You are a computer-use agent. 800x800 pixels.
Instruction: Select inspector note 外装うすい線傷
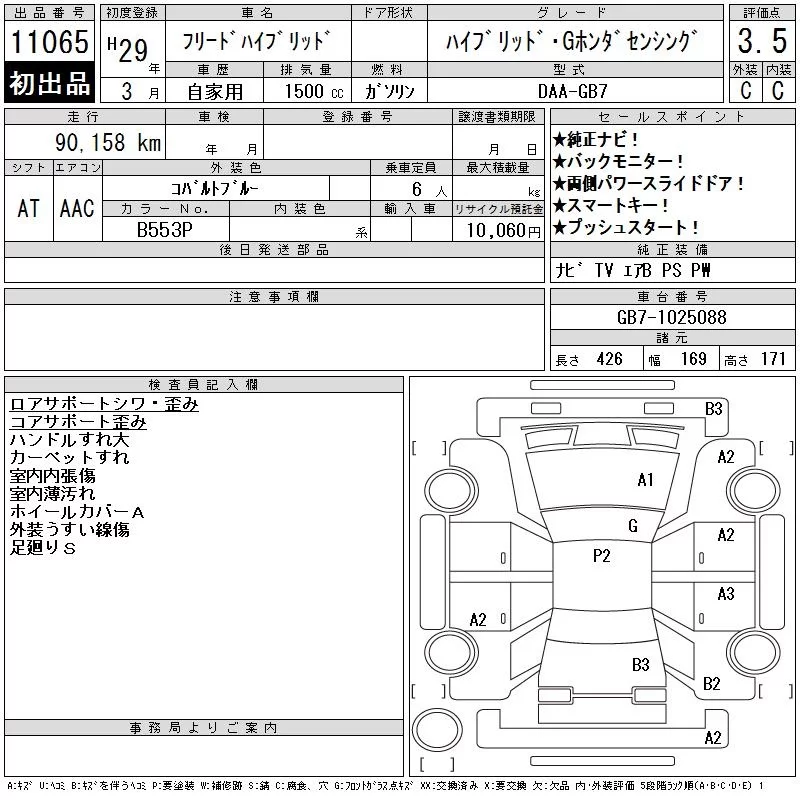tap(69, 530)
